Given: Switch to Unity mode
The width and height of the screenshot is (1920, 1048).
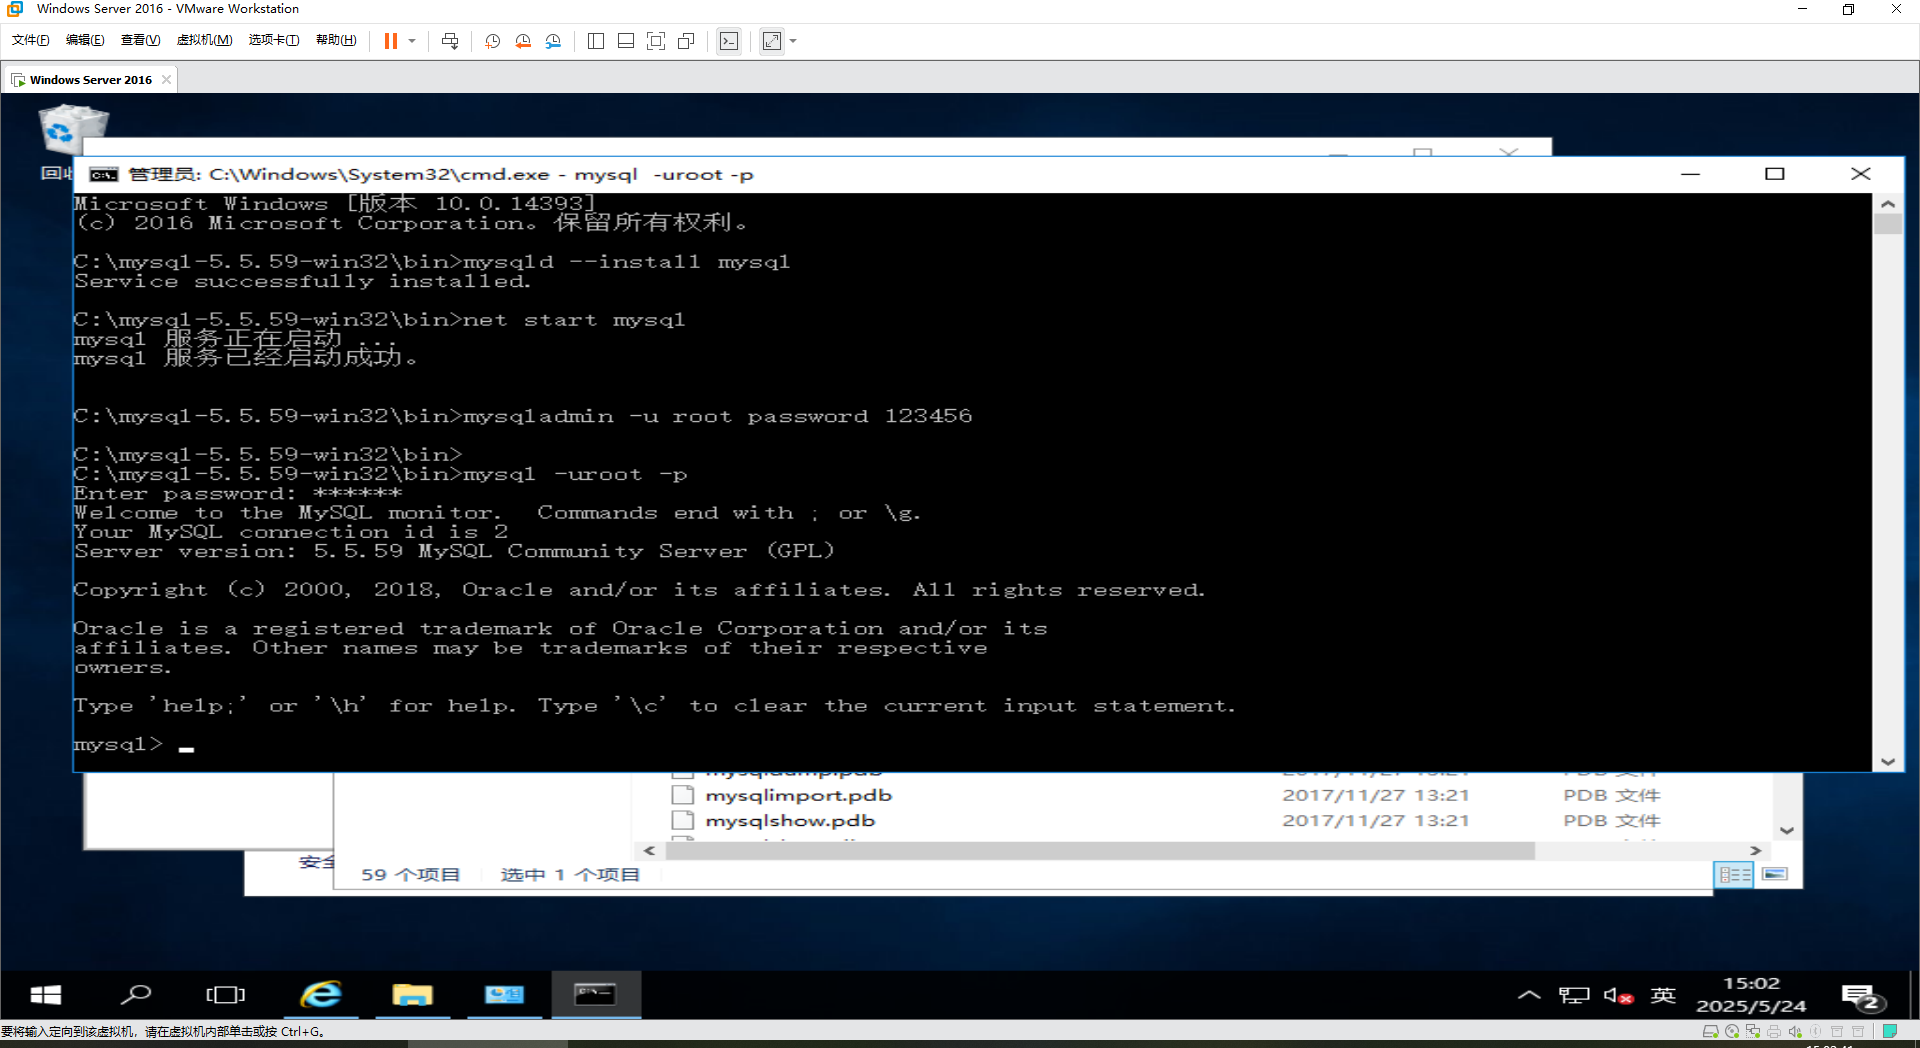Looking at the screenshot, I should (686, 41).
